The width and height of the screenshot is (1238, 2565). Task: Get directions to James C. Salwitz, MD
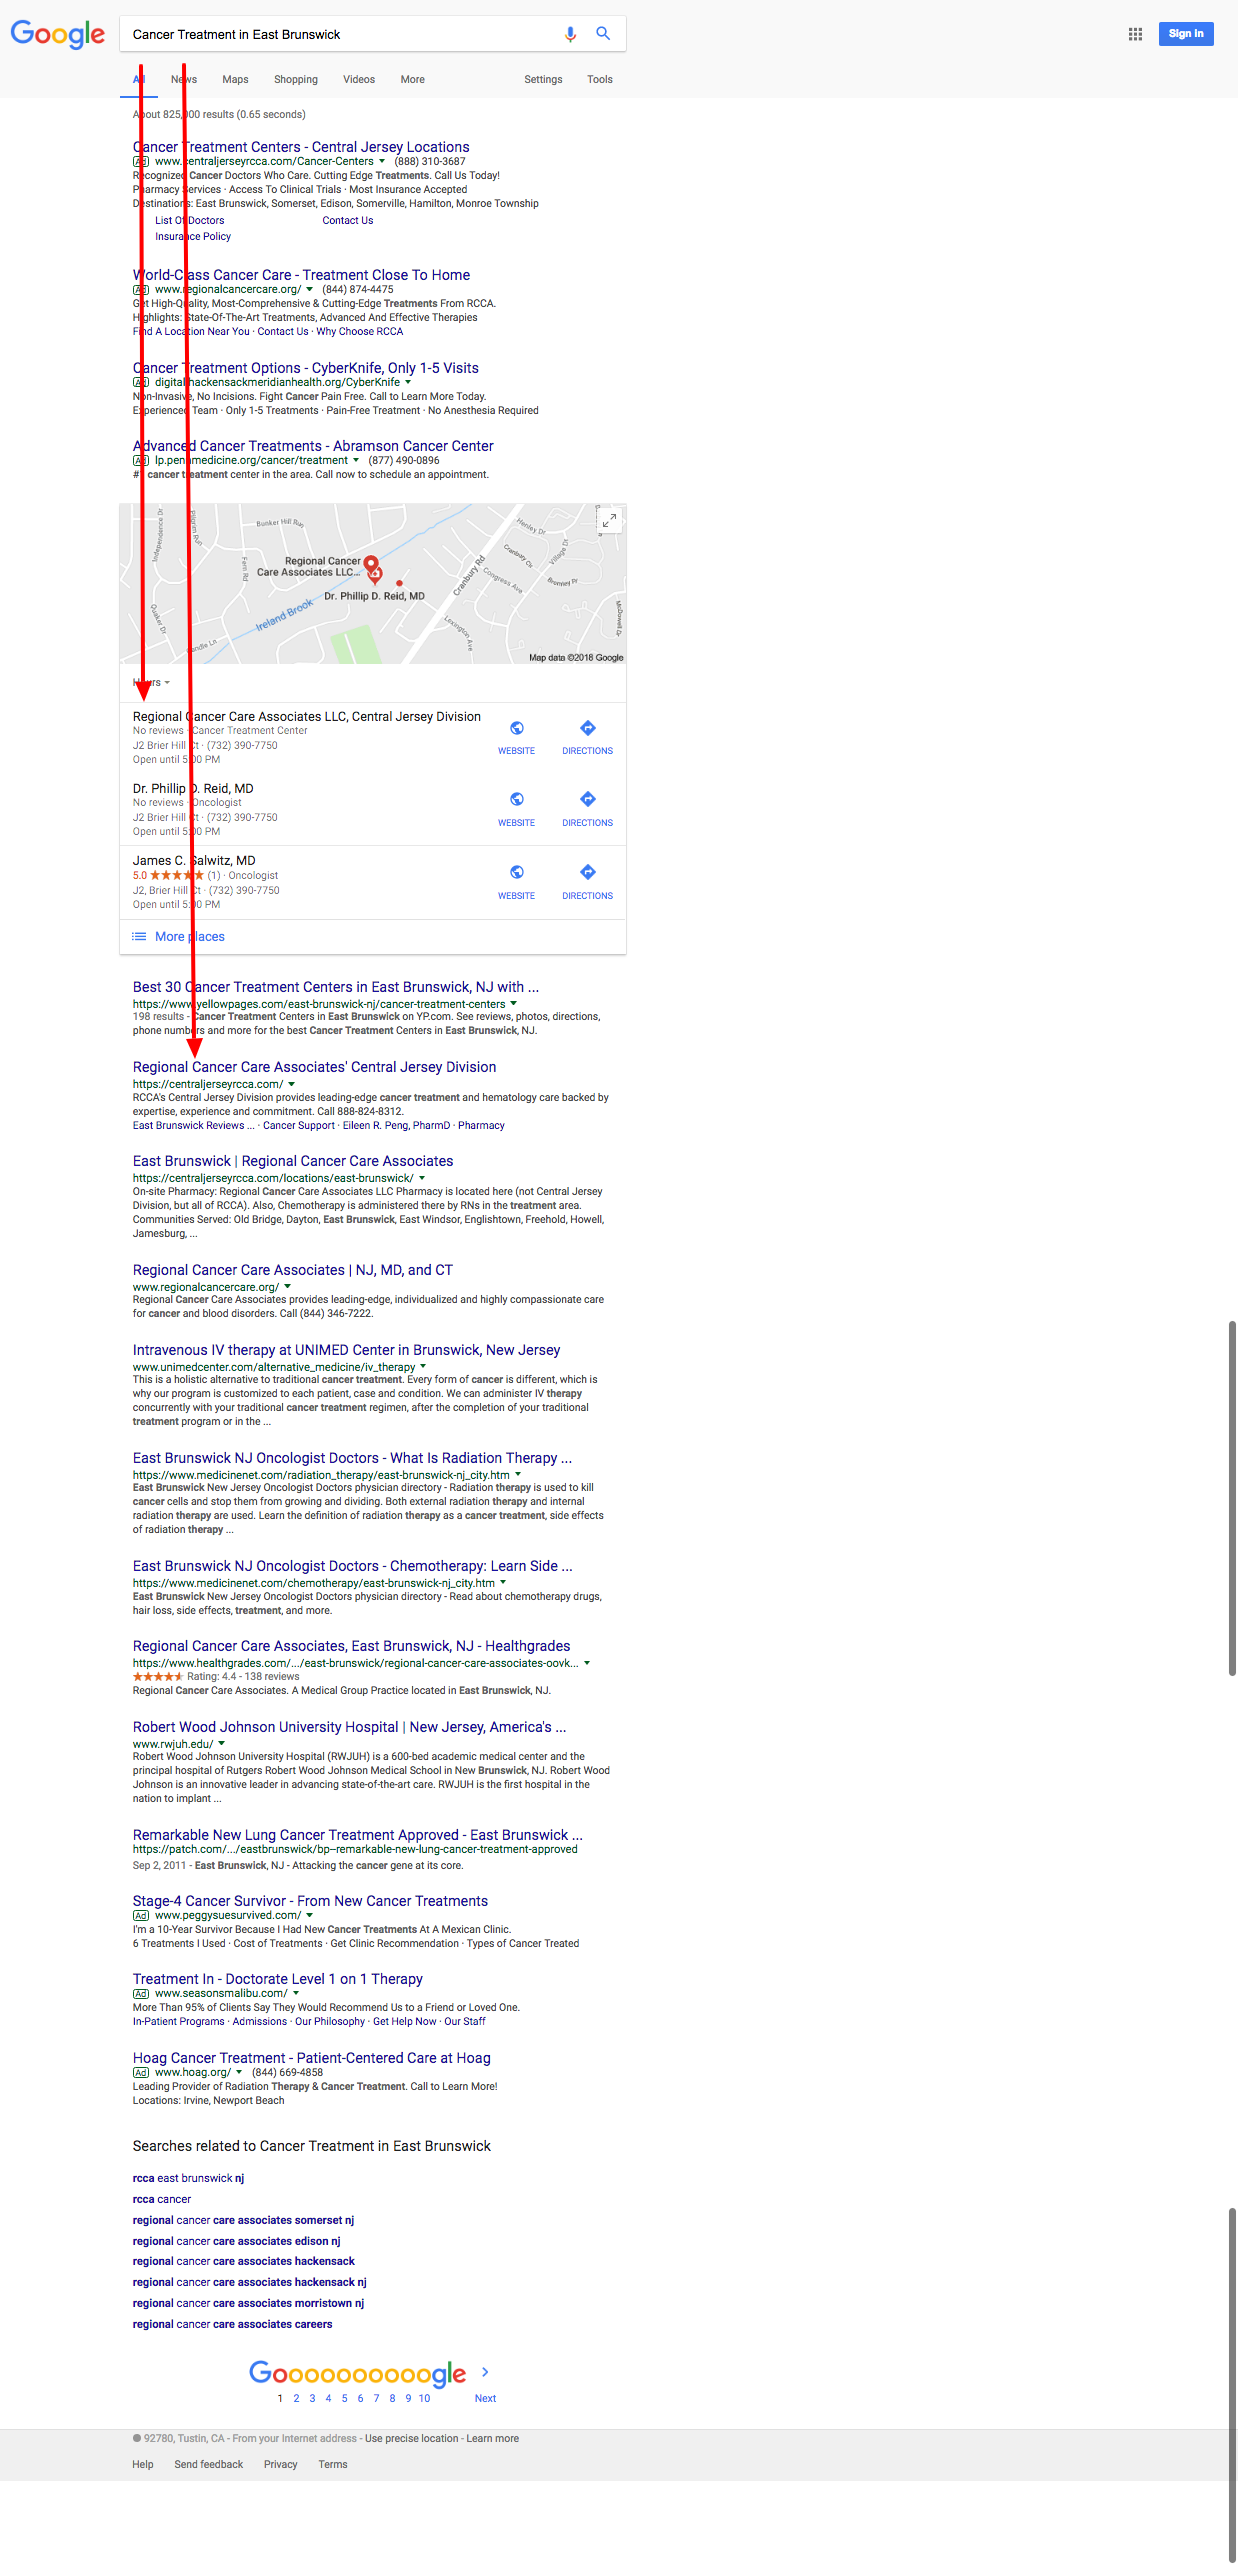(x=587, y=882)
